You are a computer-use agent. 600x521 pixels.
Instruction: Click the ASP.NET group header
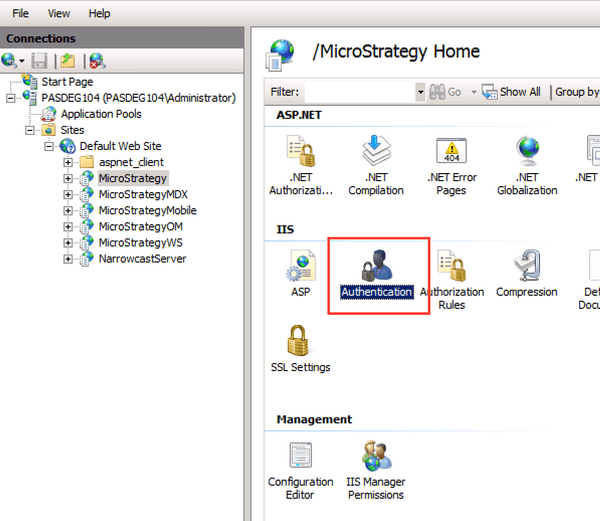(x=299, y=115)
